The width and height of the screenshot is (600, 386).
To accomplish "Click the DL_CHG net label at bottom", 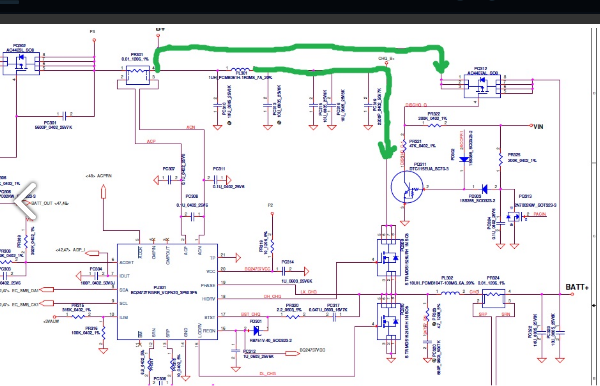I will click(267, 373).
